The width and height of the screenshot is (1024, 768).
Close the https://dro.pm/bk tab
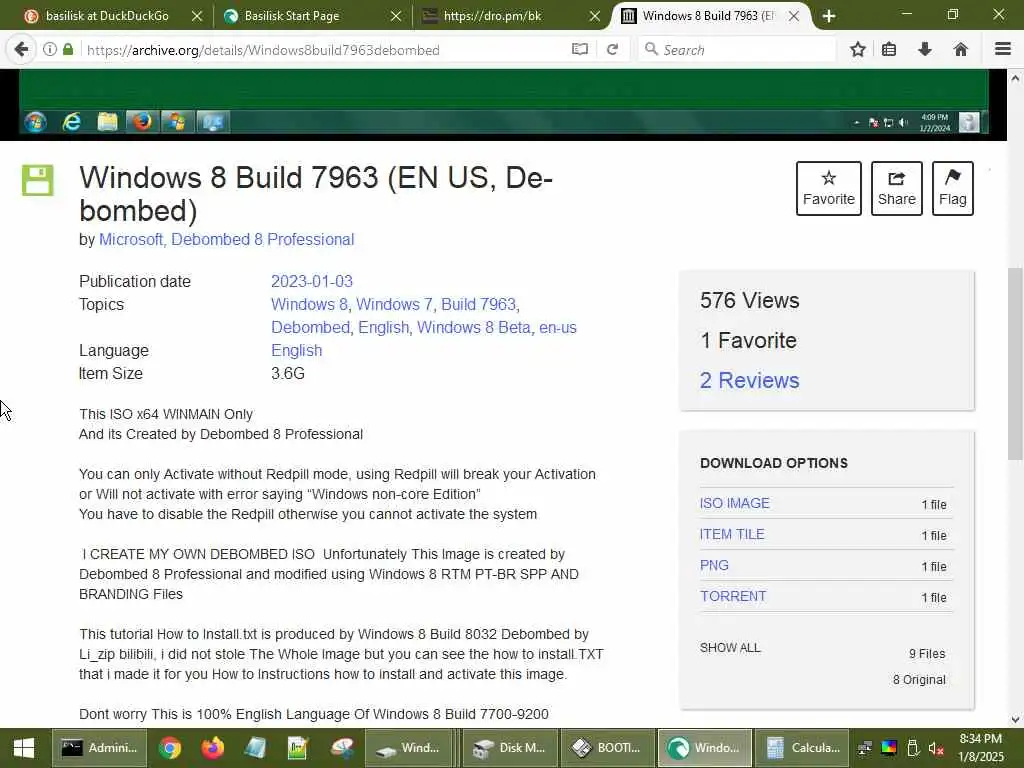tap(594, 16)
